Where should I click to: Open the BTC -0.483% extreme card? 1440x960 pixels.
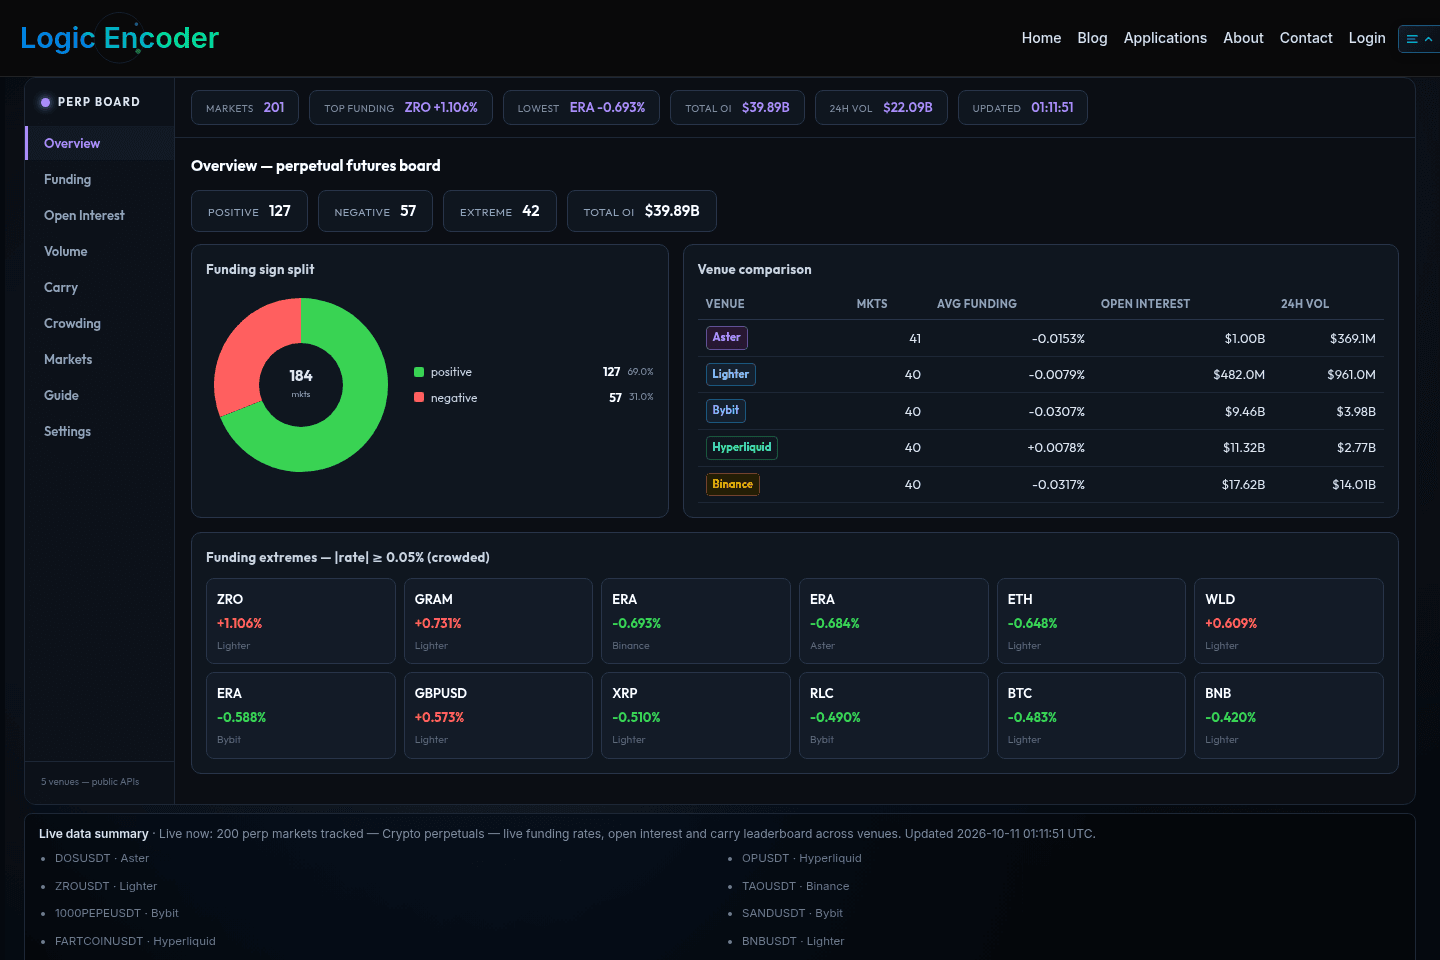click(1091, 715)
